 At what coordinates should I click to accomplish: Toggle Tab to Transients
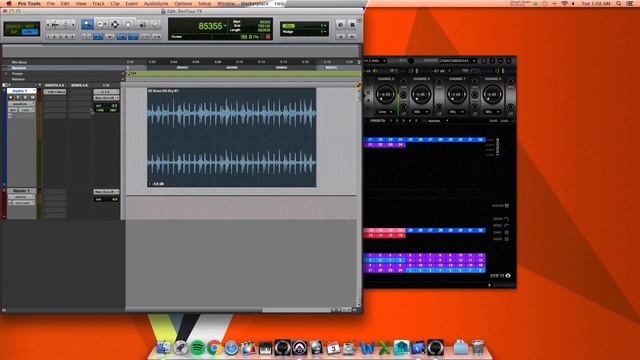coord(98,37)
